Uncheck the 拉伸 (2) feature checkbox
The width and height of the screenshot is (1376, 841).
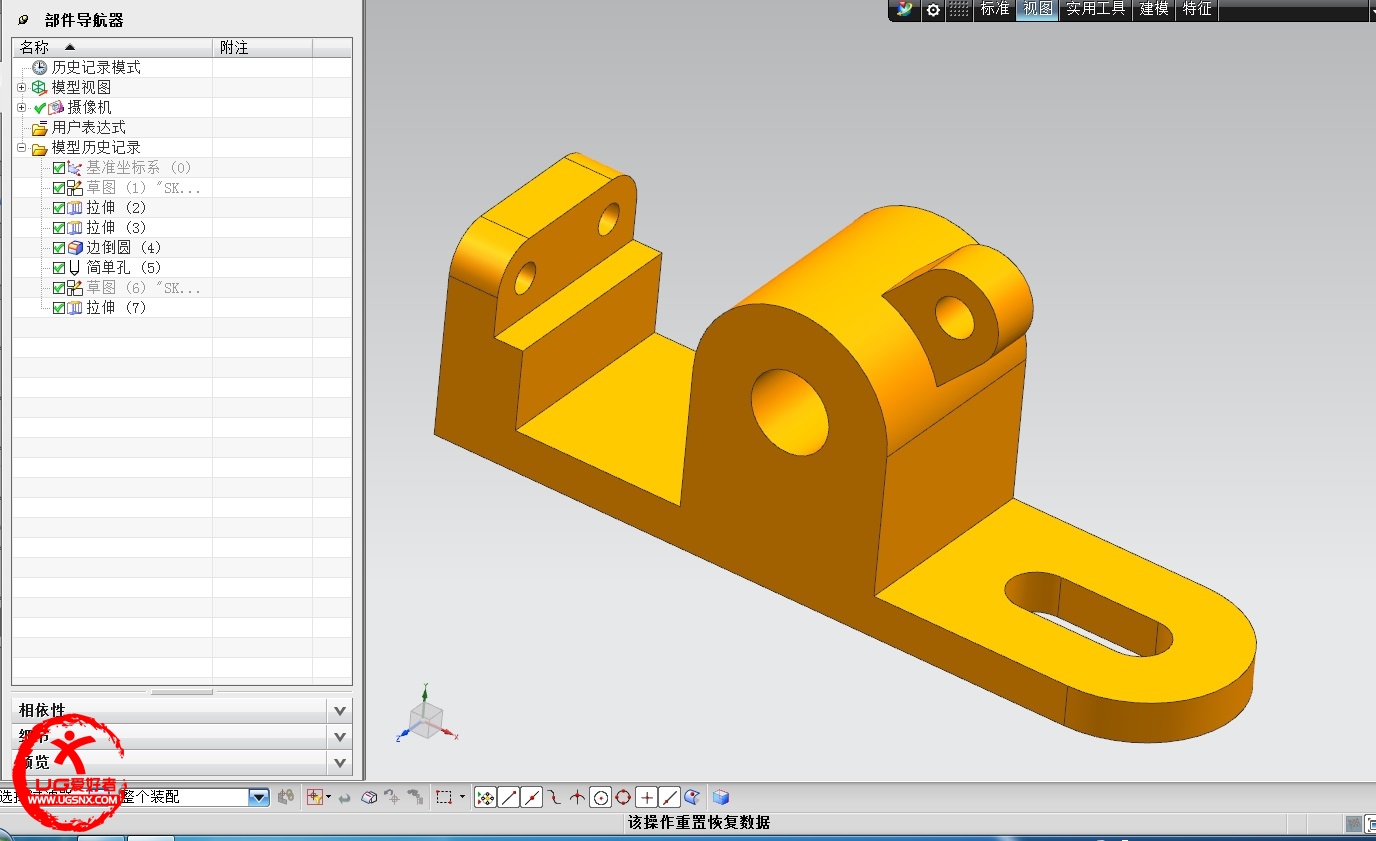pos(59,207)
